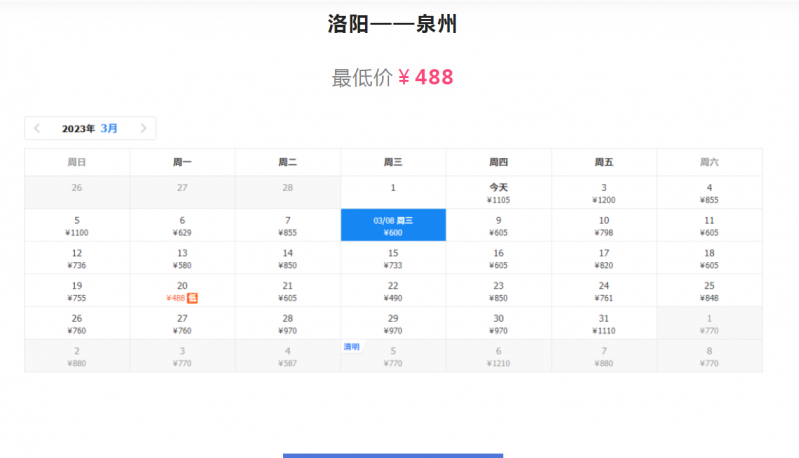The width and height of the screenshot is (799, 458).
Task: Select the grayed date priced ¥1210
Action: coord(498,356)
